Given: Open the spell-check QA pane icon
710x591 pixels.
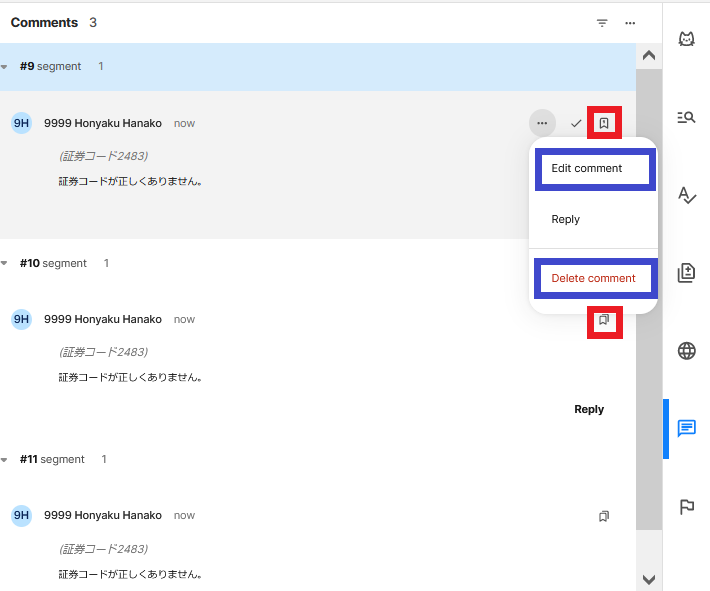Looking at the screenshot, I should click(686, 195).
